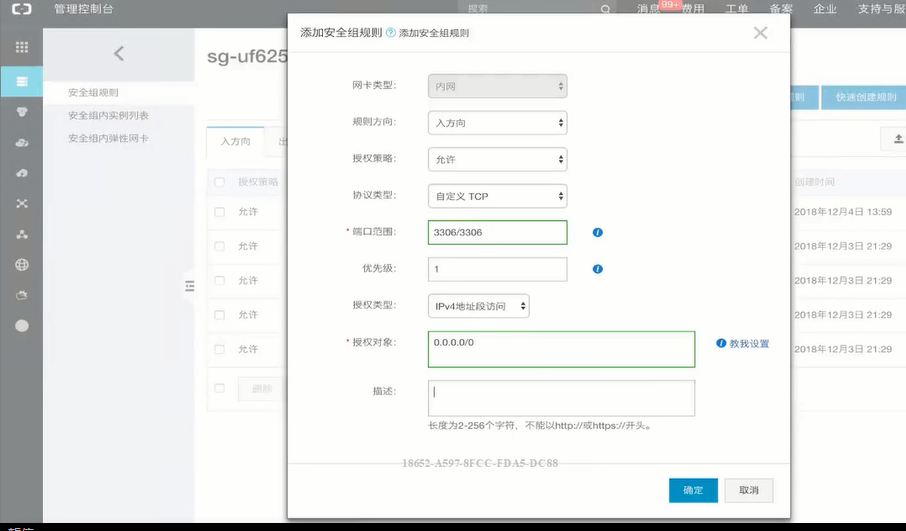Open help icon next to dialog title
The image size is (906, 531).
tap(391, 32)
